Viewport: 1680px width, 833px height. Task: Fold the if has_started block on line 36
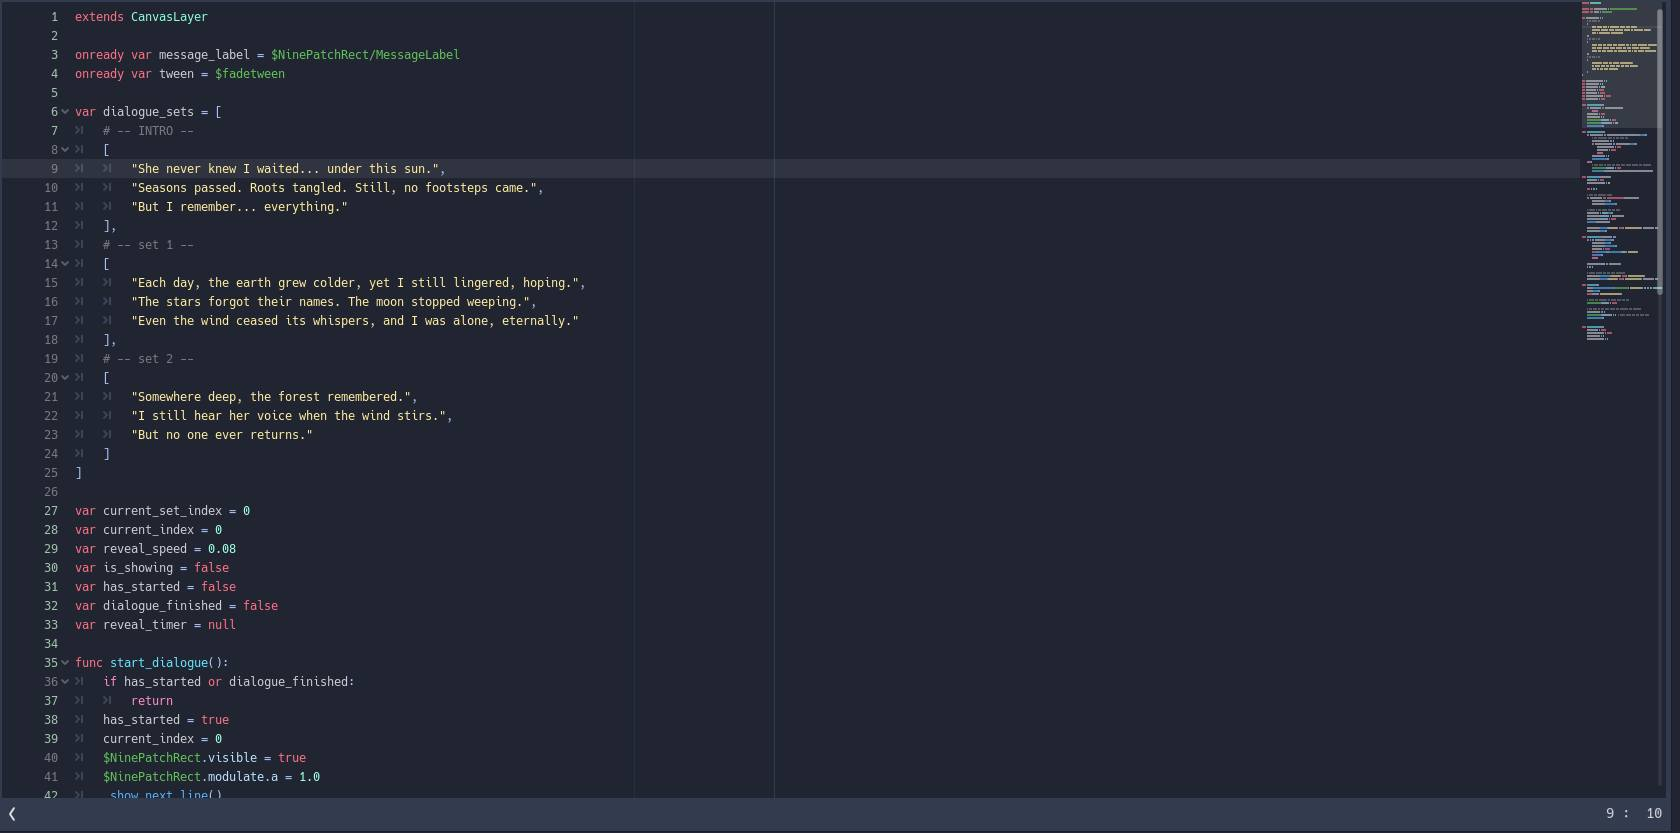65,682
